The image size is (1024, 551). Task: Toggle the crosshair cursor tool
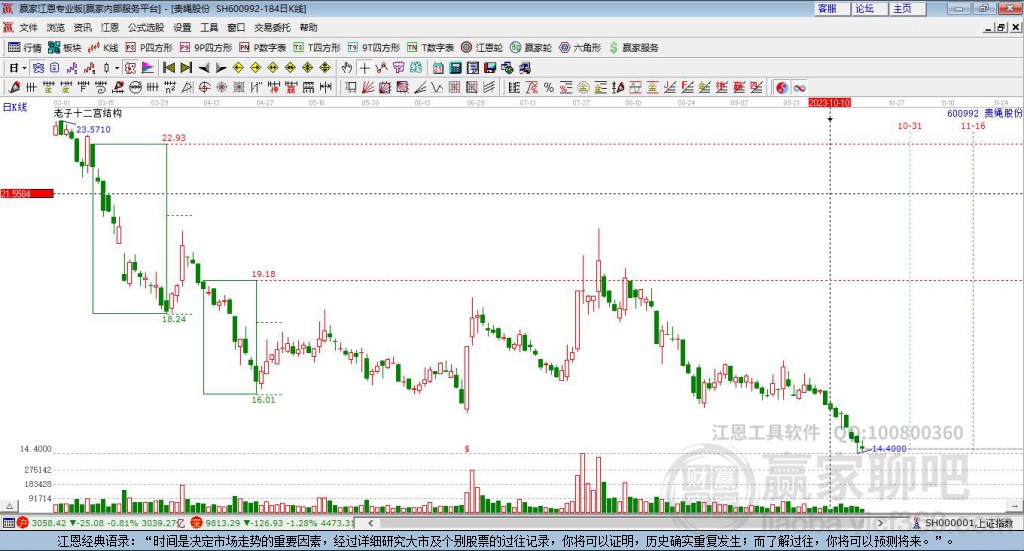pyautogui.click(x=364, y=68)
